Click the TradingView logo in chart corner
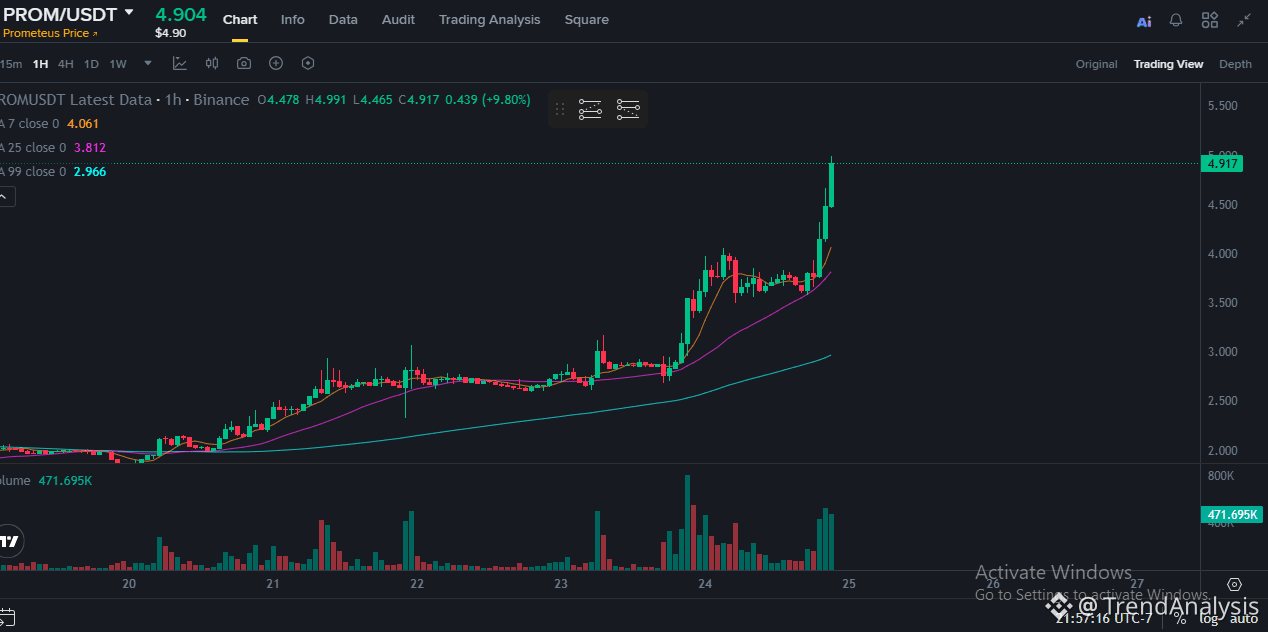This screenshot has height=632, width=1268. (10, 541)
